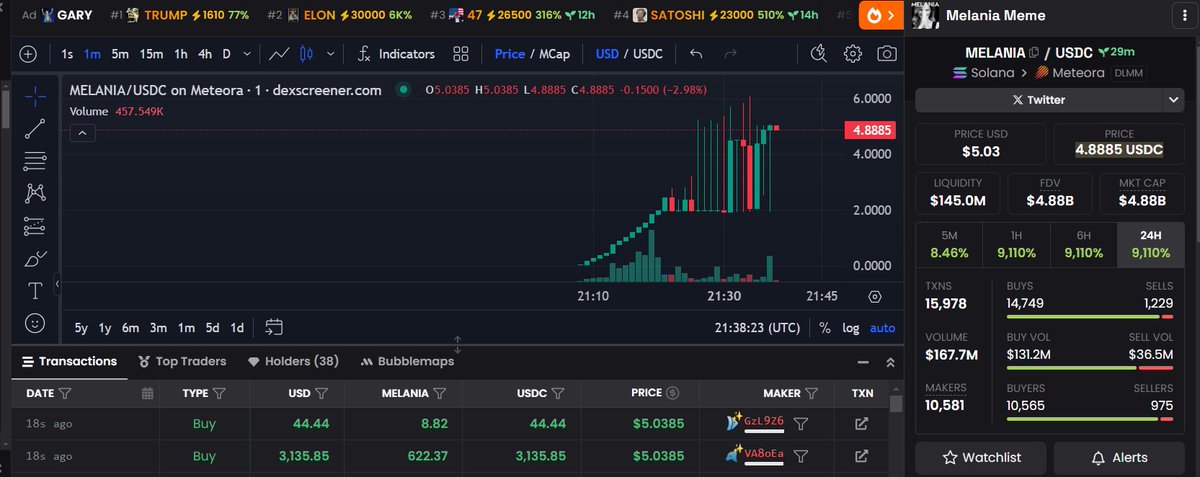Viewport: 1200px width, 477px height.
Task: Switch to the Transactions tab
Action: click(x=68, y=361)
